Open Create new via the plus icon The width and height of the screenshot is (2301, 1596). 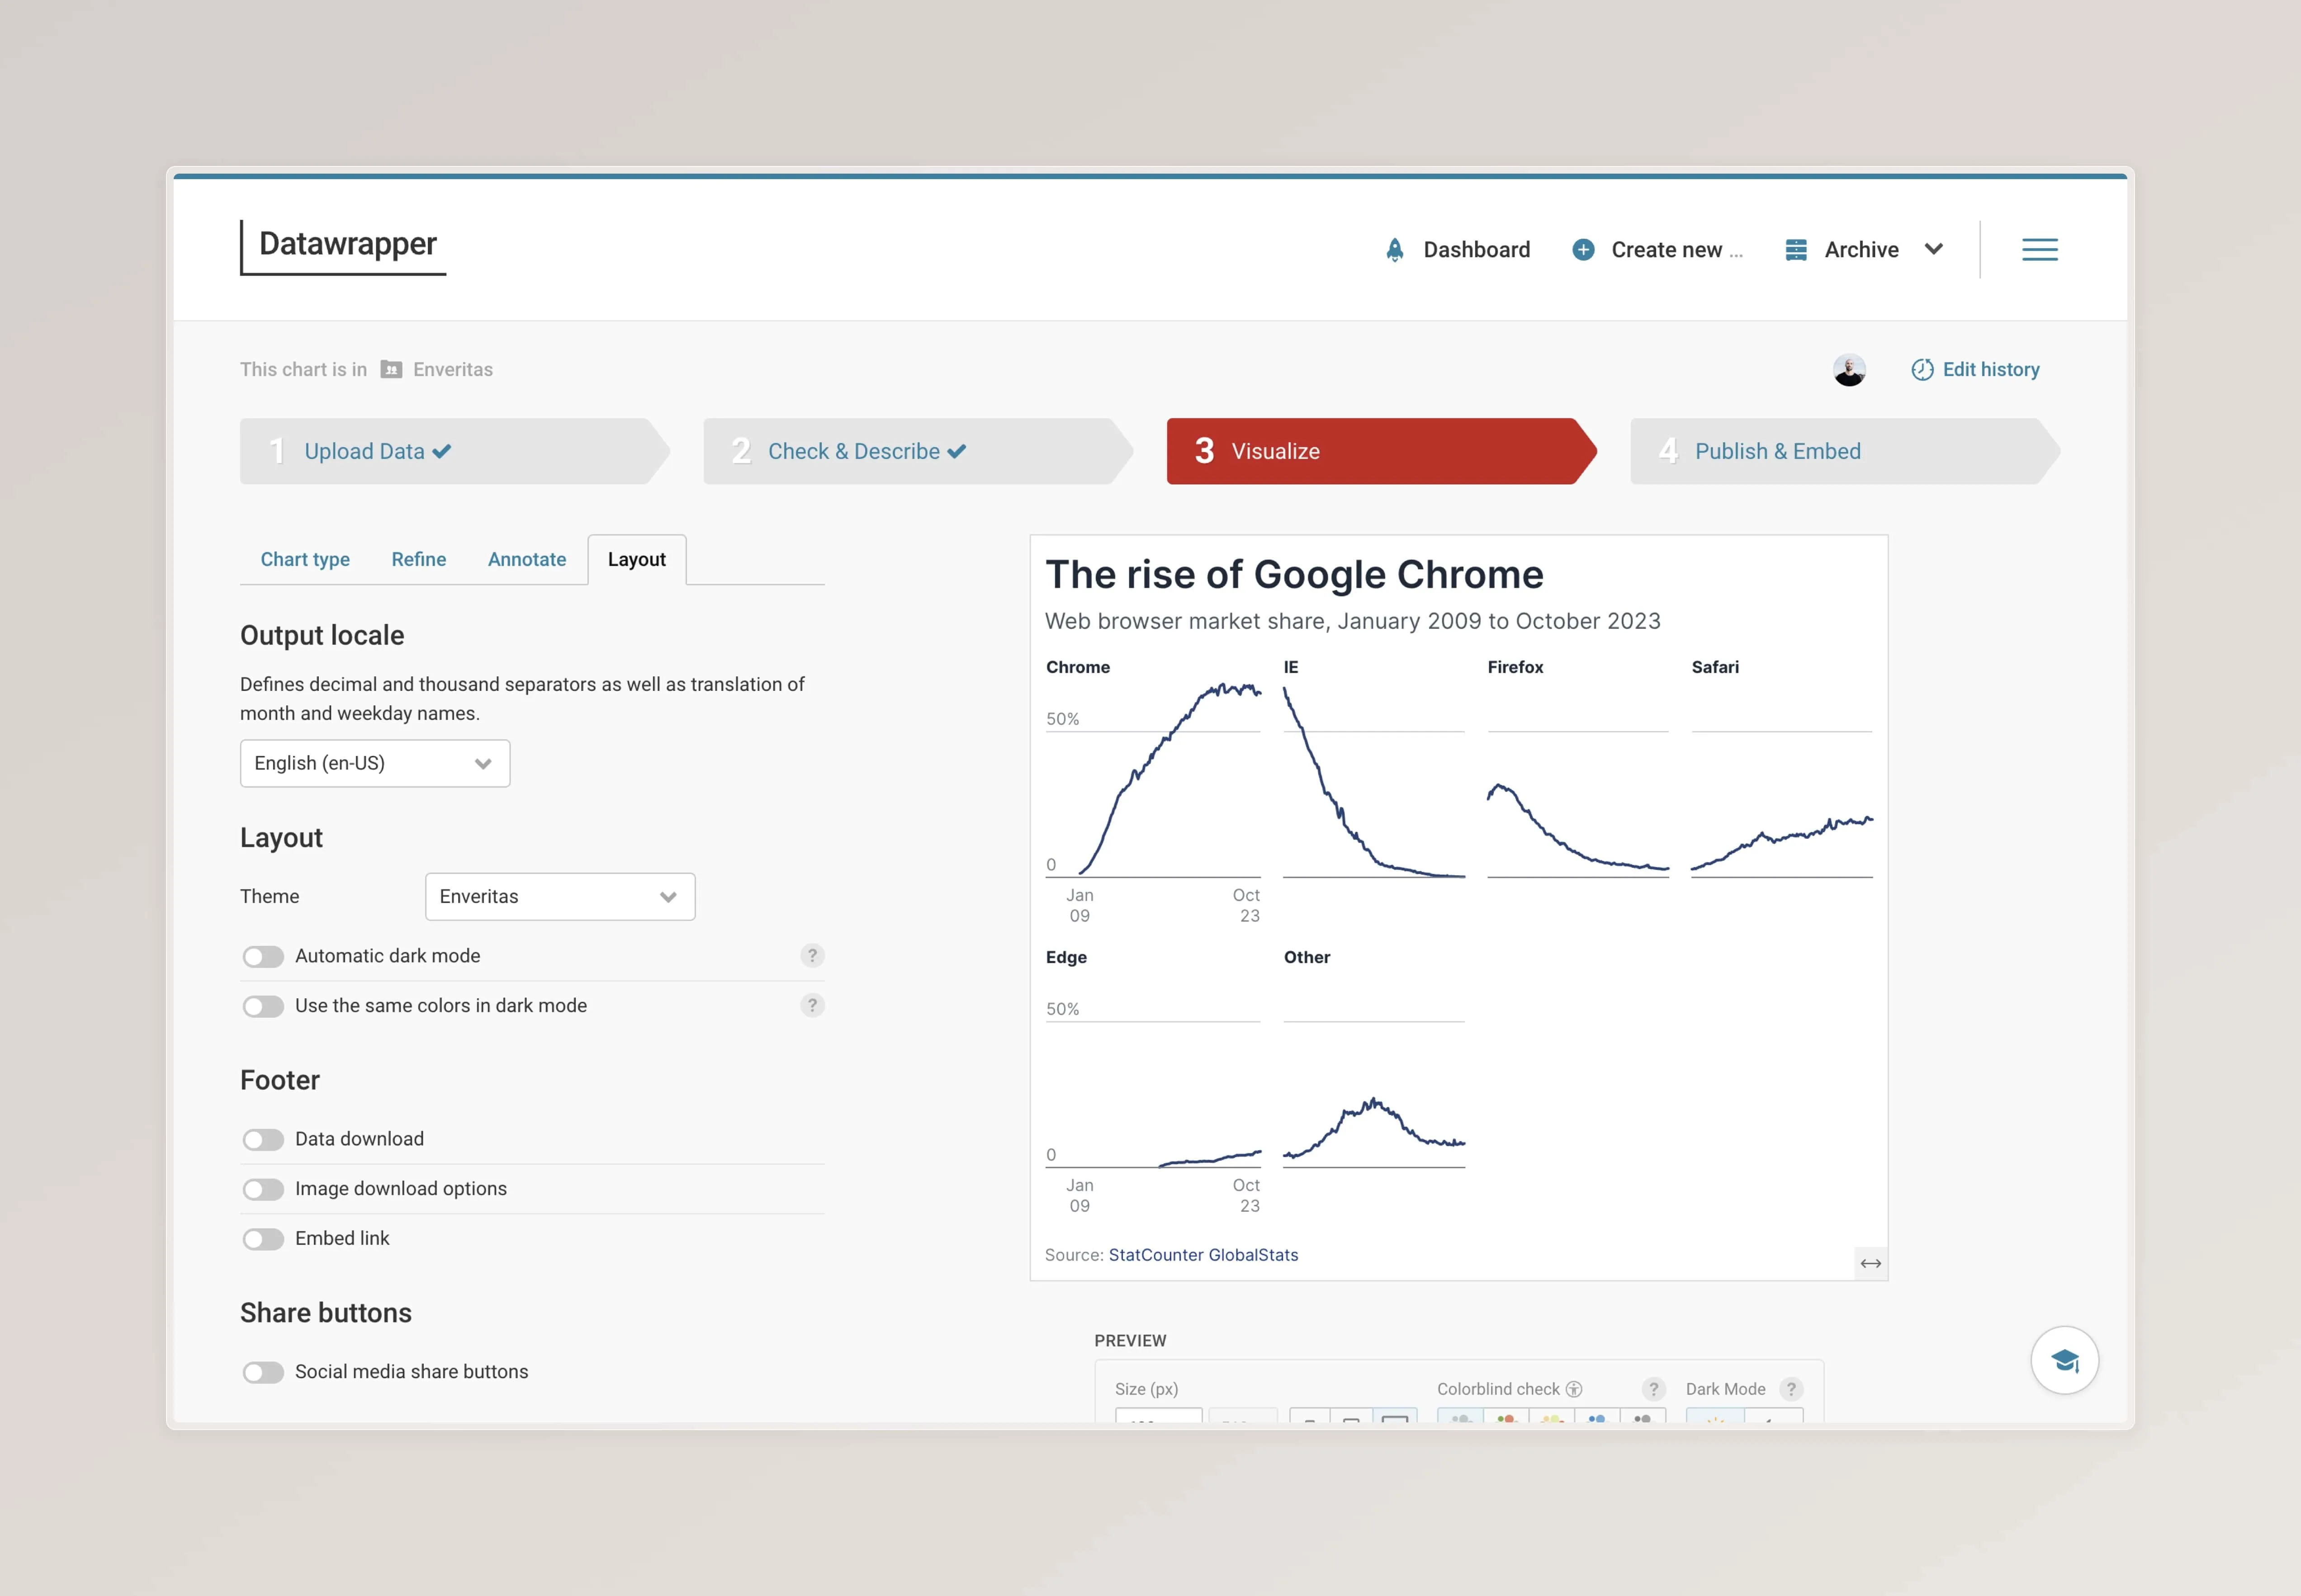click(1583, 249)
